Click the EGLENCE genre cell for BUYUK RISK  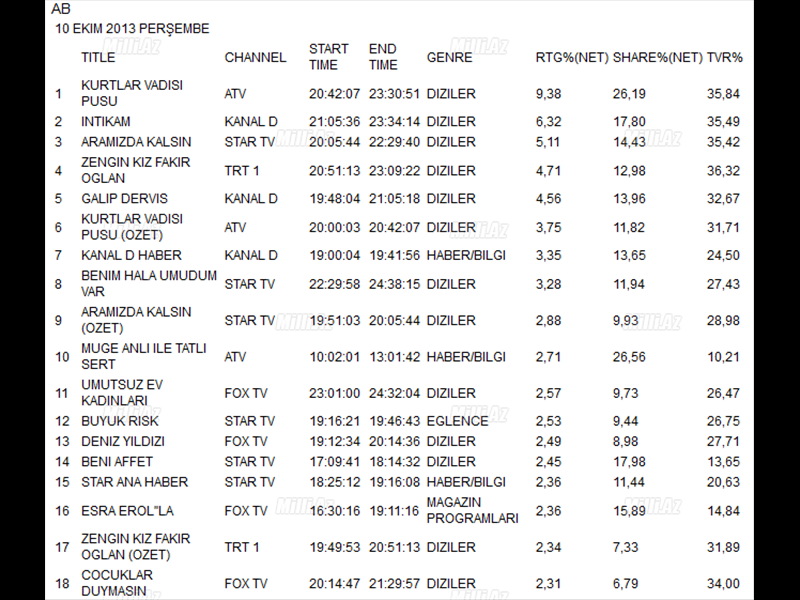[457, 421]
